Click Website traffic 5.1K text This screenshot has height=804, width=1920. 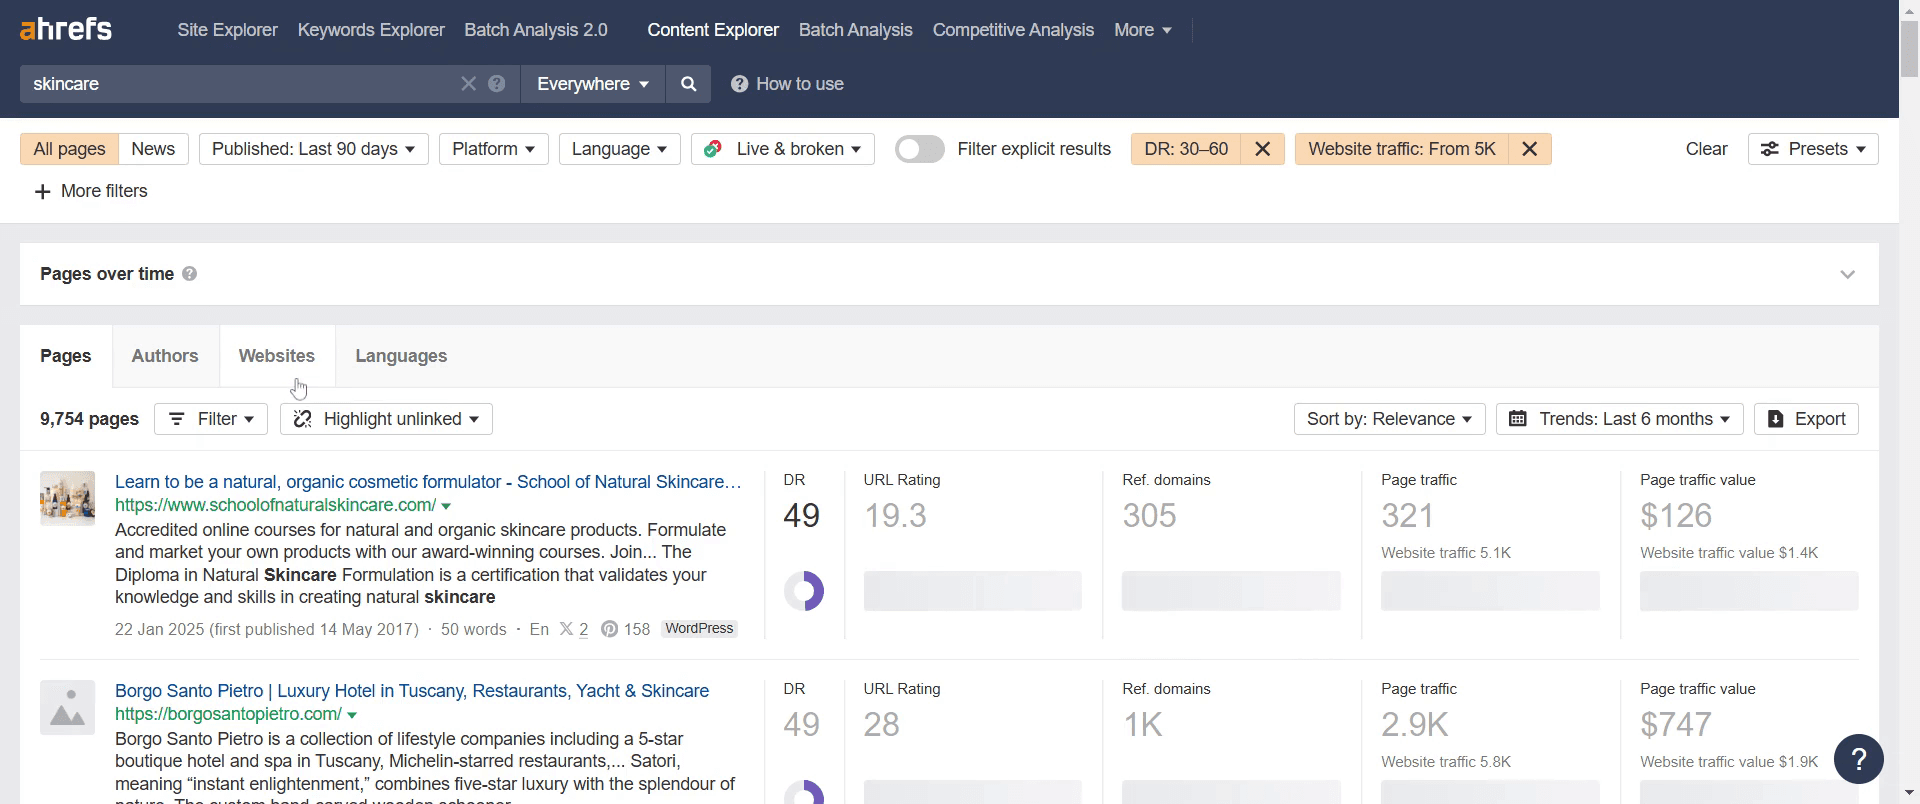[1446, 553]
